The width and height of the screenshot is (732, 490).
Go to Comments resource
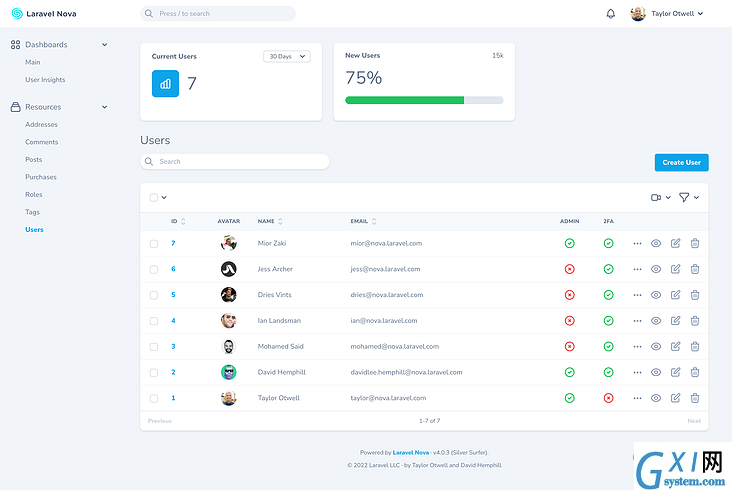click(x=42, y=142)
